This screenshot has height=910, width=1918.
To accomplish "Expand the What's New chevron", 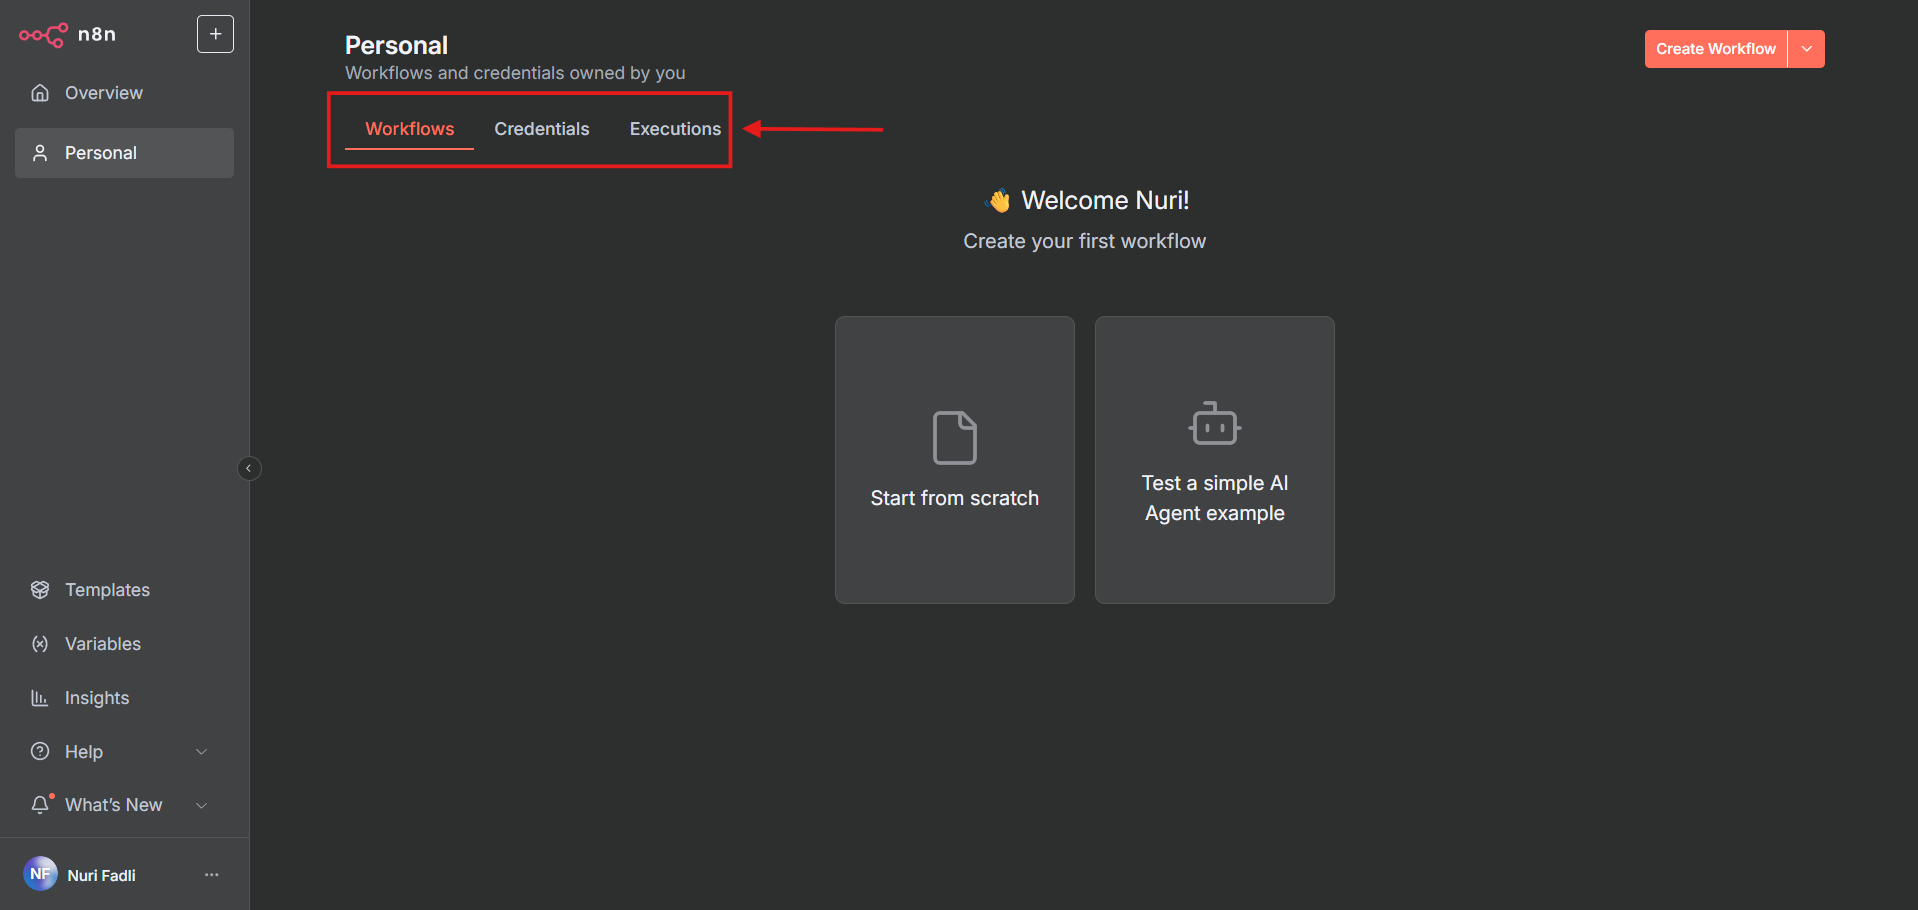I will [x=201, y=806].
